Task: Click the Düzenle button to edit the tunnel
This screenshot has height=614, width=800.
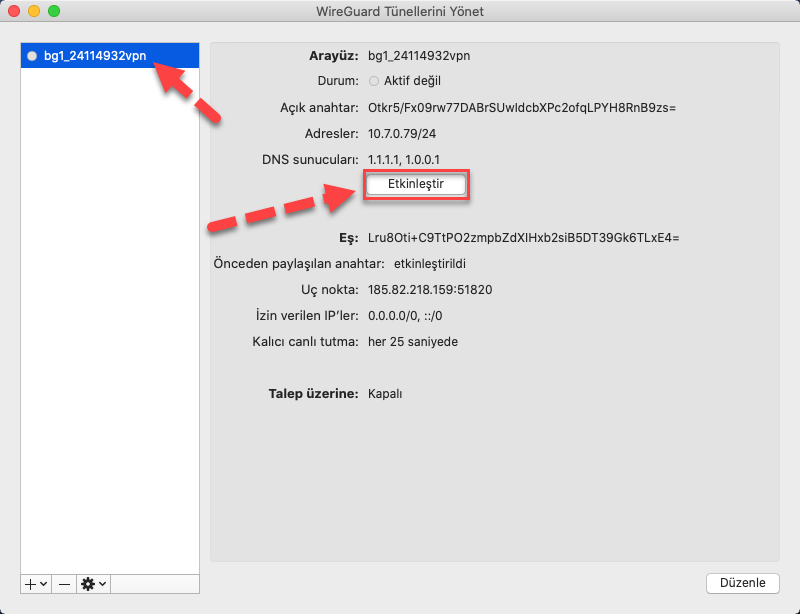Action: click(x=742, y=583)
